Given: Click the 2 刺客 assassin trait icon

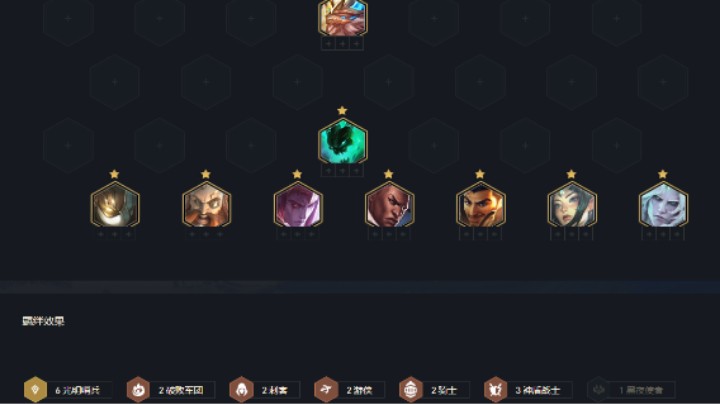Looking at the screenshot, I should tap(242, 390).
